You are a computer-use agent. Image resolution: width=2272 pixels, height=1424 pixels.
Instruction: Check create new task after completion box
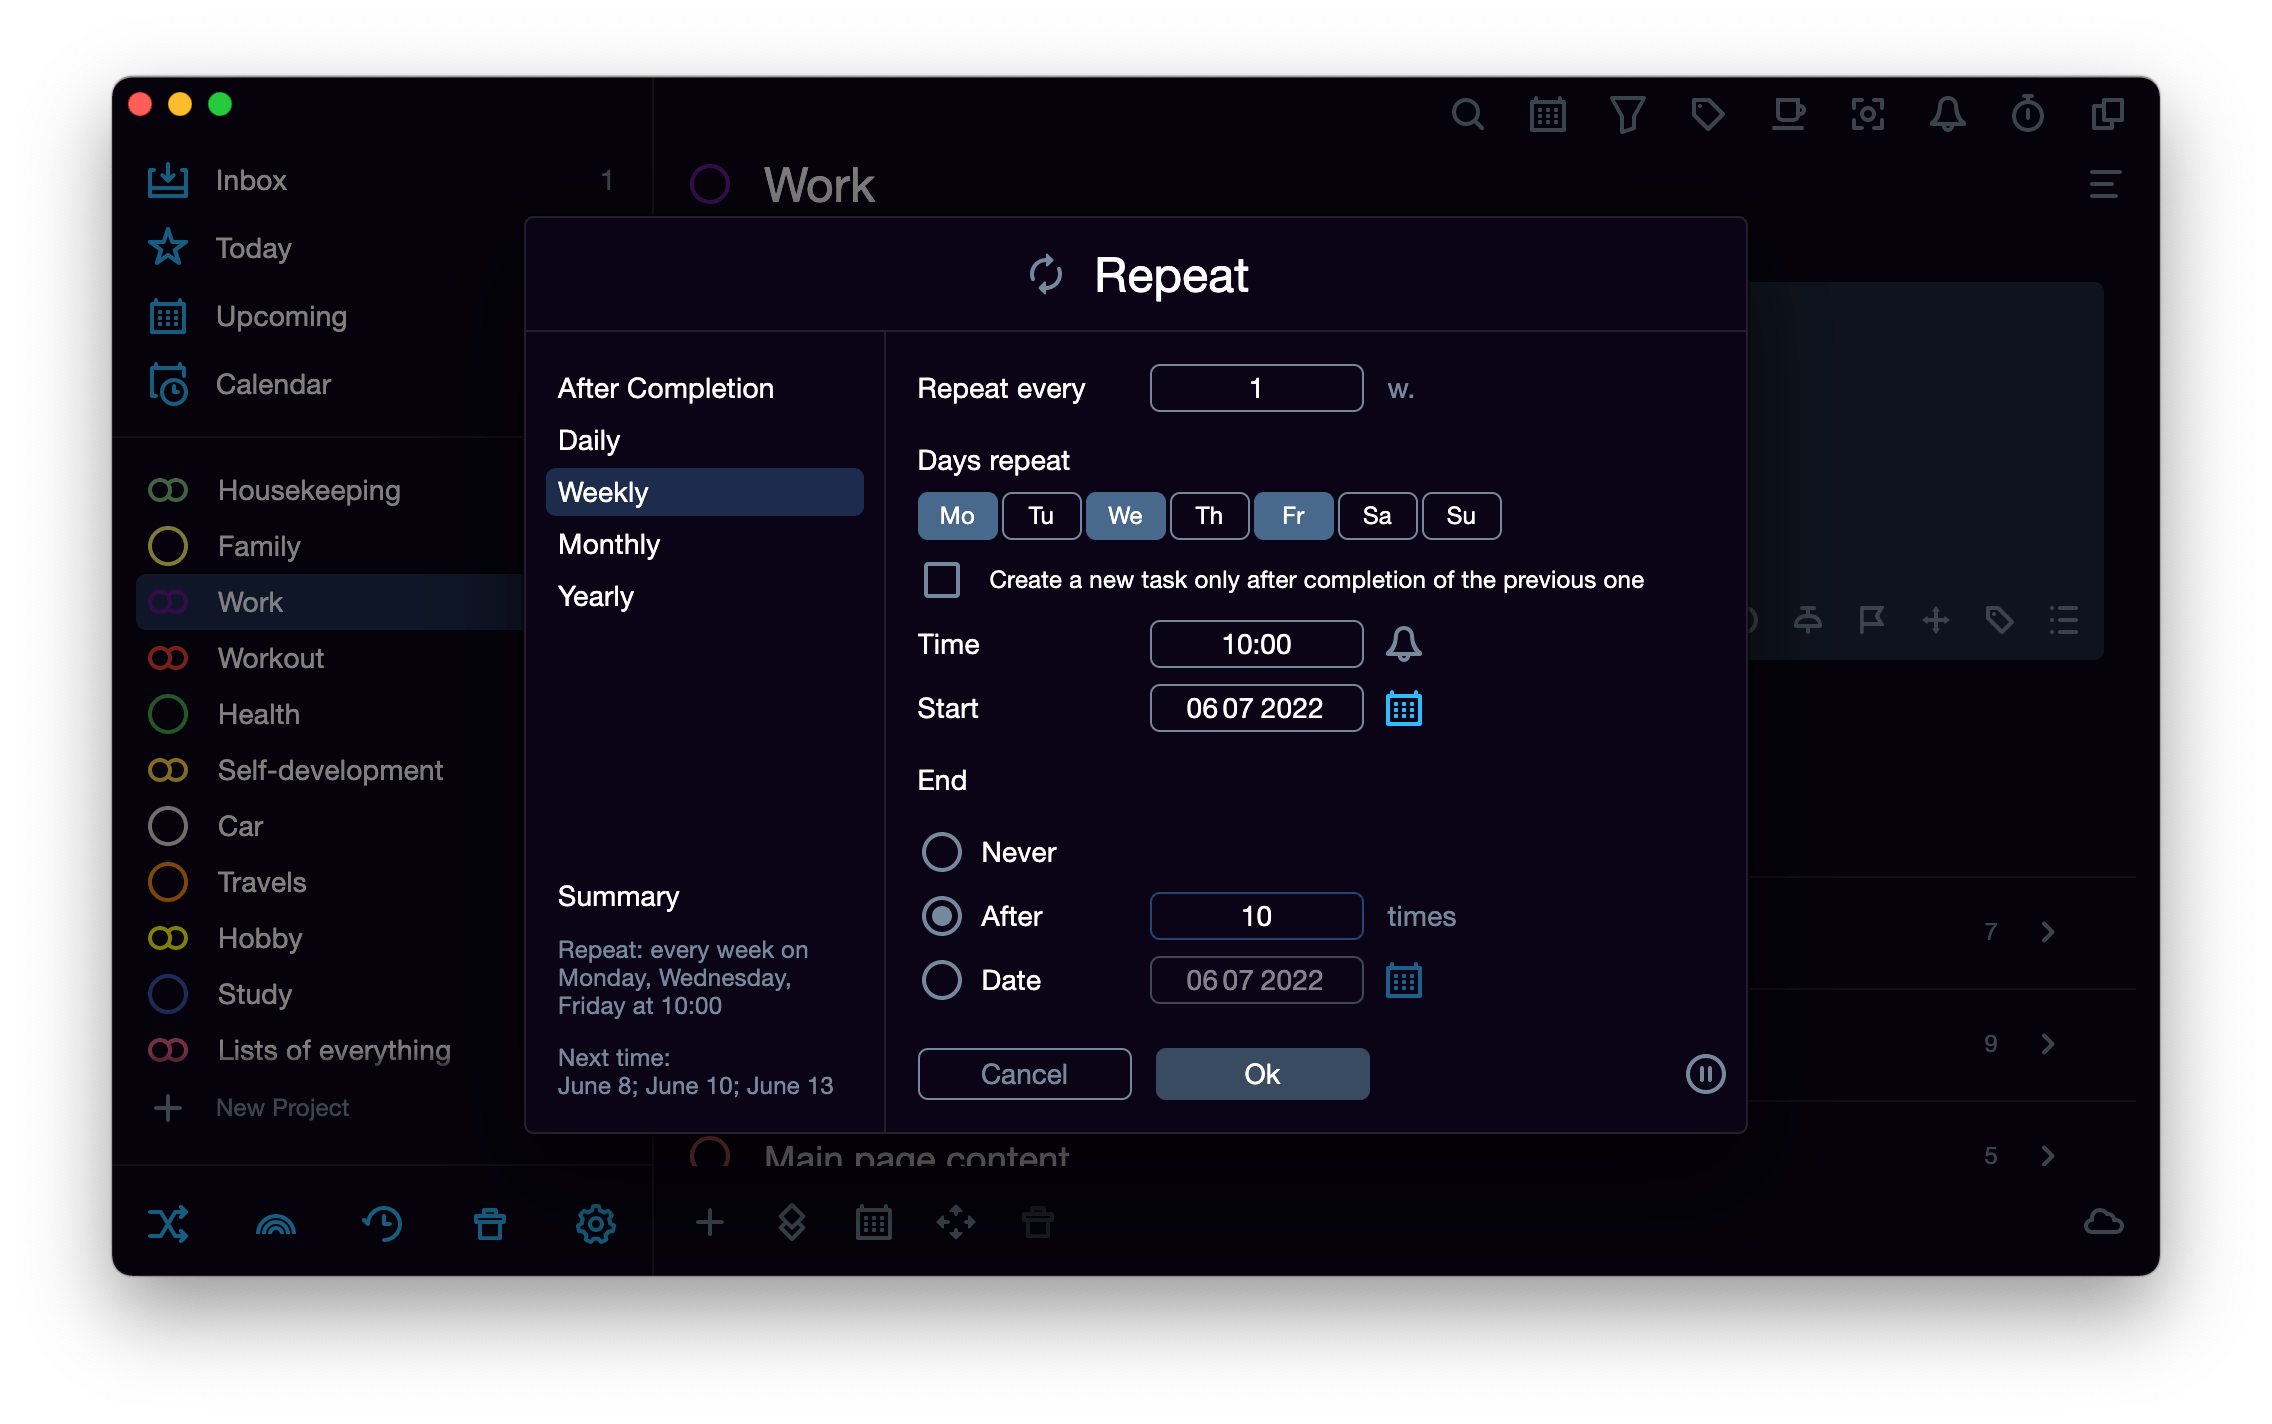941,580
